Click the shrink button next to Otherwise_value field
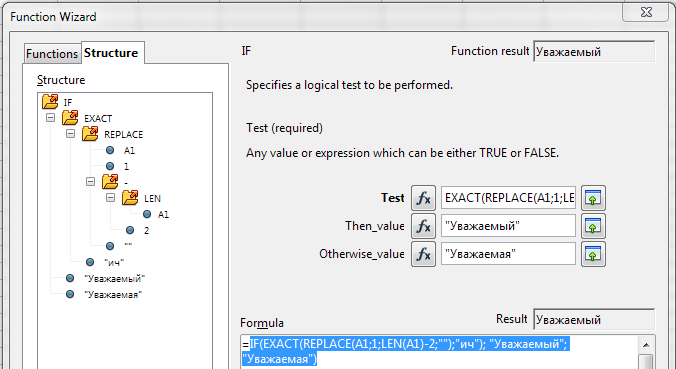Screen dimensions: 676x369 (x=593, y=254)
